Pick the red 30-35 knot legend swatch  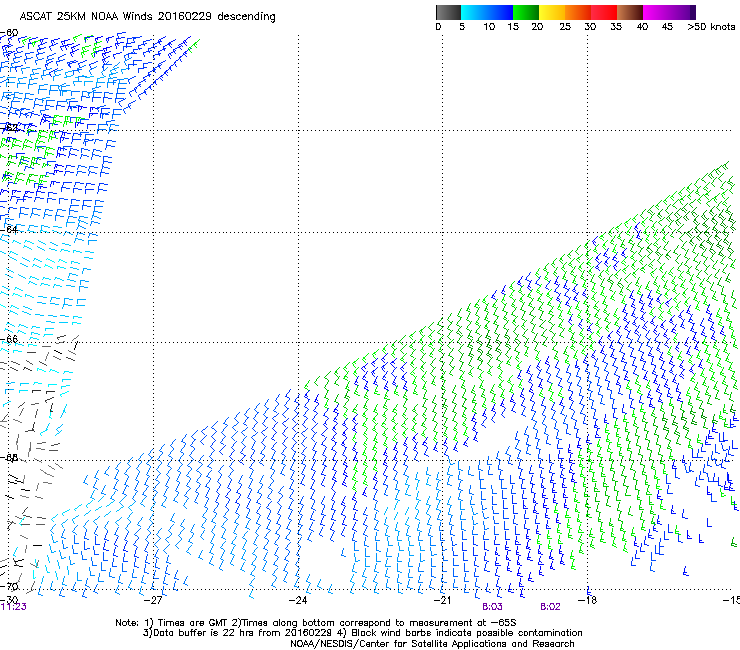(x=604, y=12)
